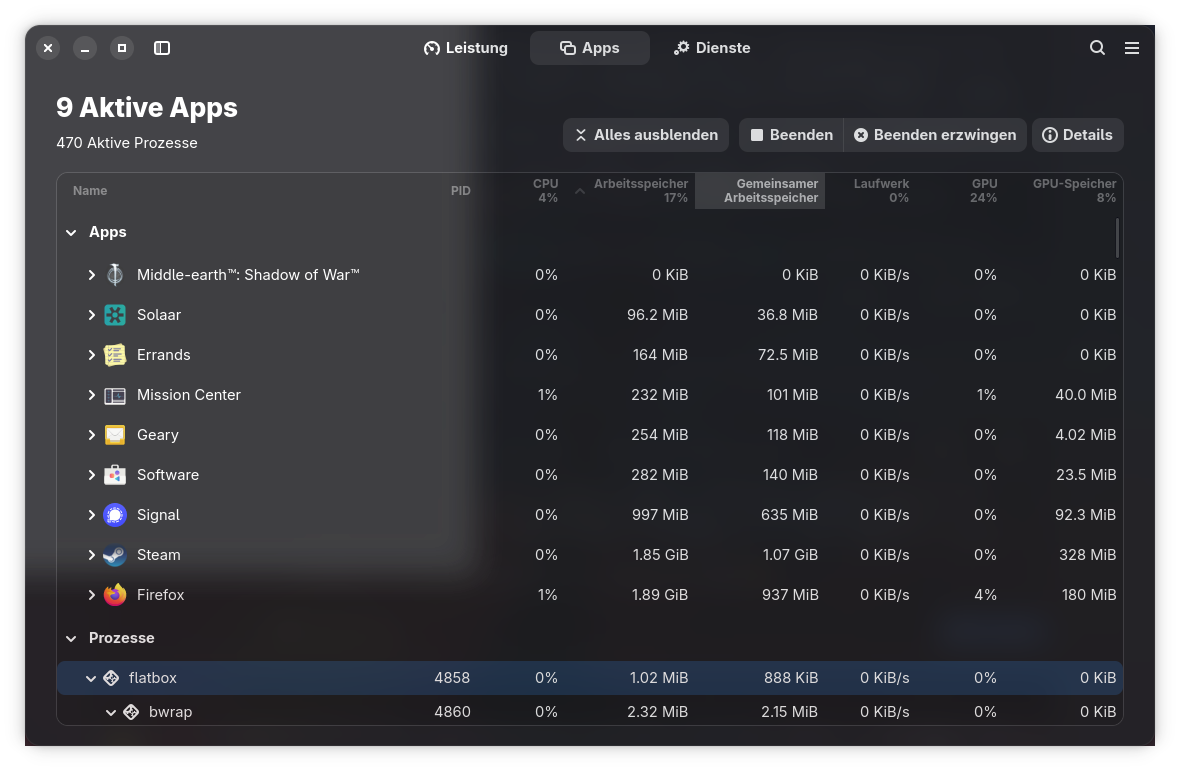Viewport: 1180px width, 771px height.
Task: Expand the Steam row
Action: (x=92, y=555)
